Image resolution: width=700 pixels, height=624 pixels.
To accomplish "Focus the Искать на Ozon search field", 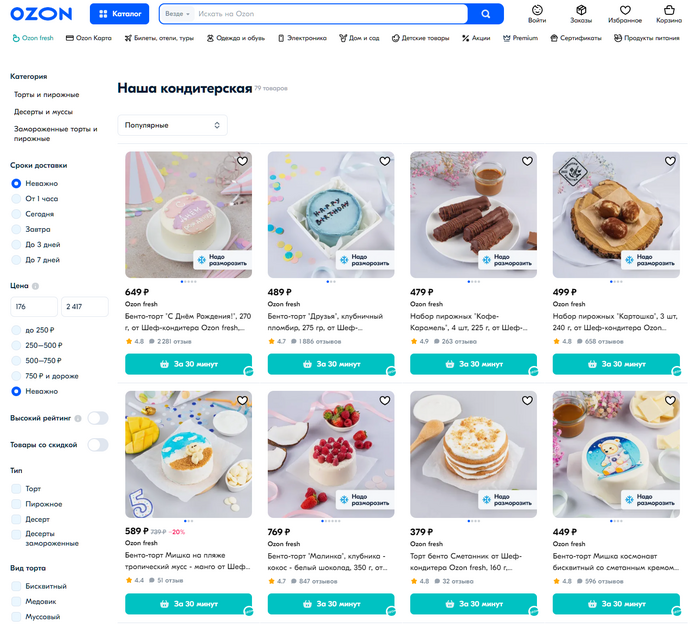I will click(x=330, y=14).
